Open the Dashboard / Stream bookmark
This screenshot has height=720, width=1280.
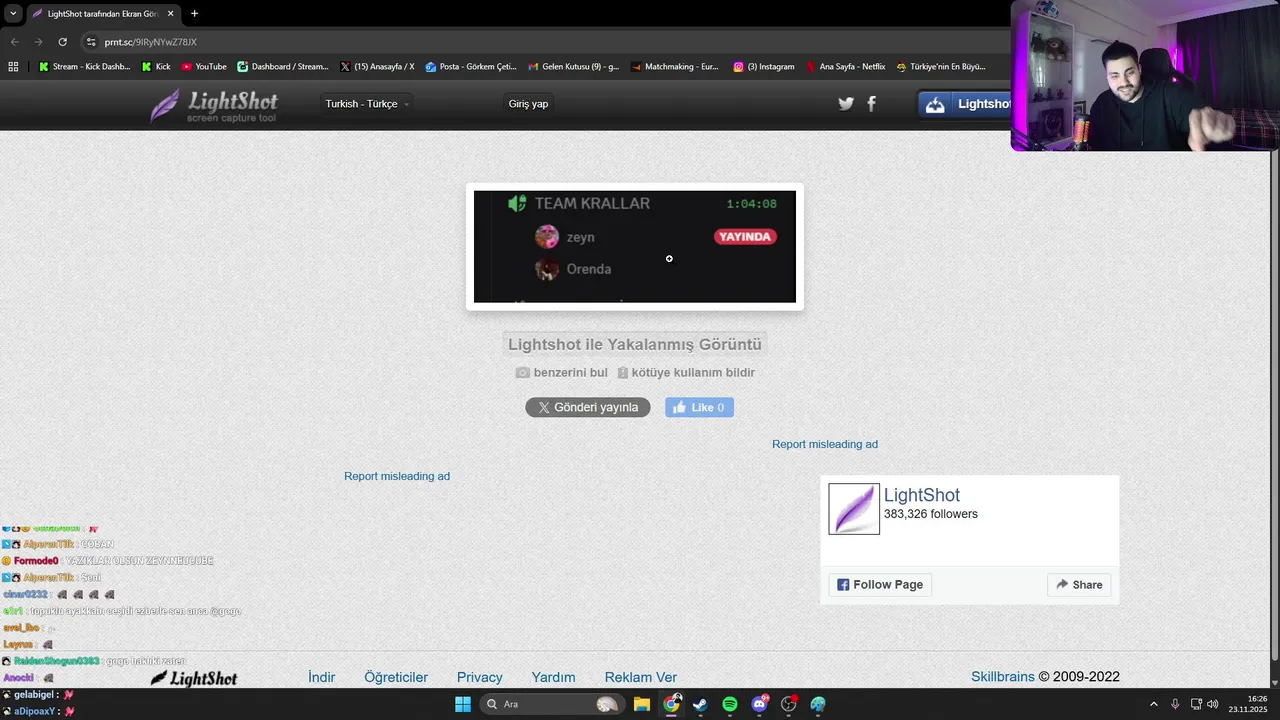(283, 67)
